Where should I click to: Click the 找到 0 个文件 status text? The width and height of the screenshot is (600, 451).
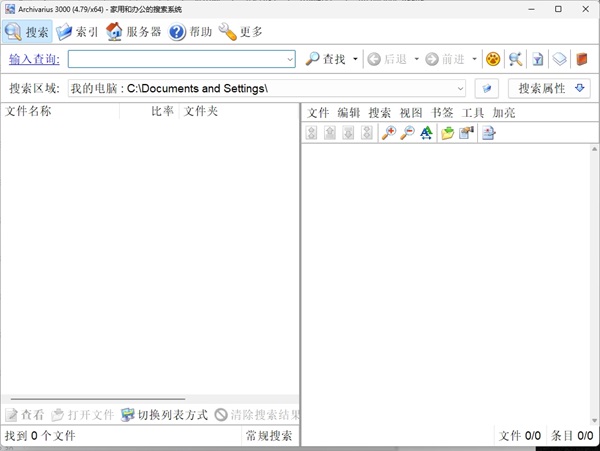40,436
